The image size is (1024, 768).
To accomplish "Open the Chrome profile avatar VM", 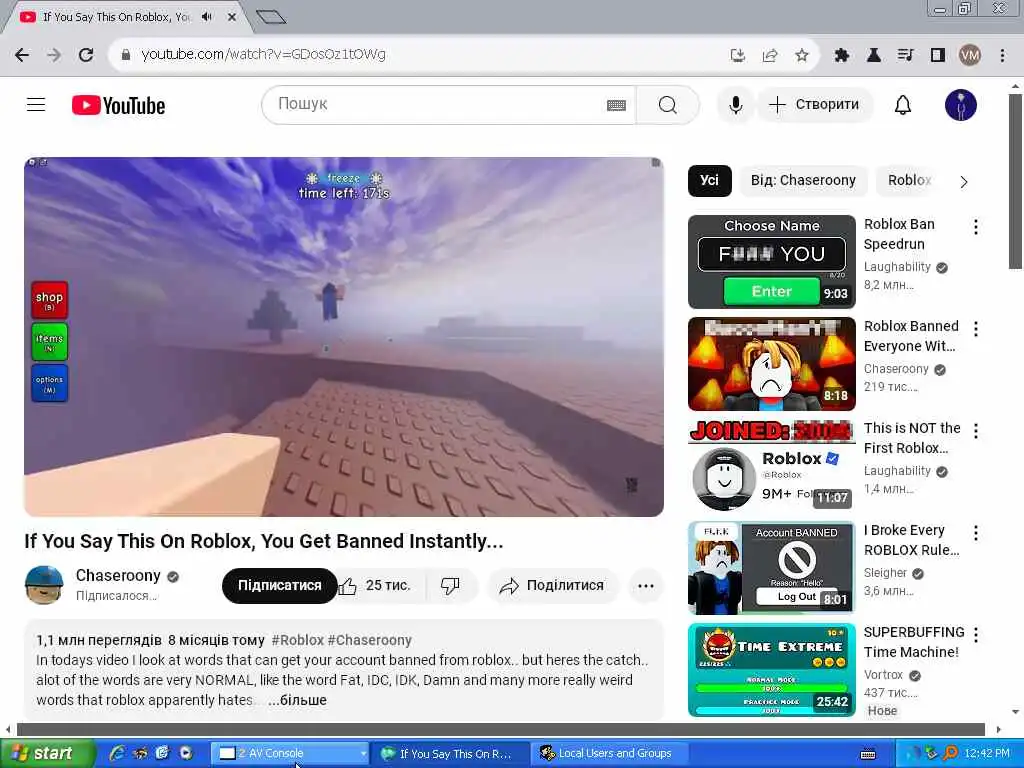I will click(970, 56).
